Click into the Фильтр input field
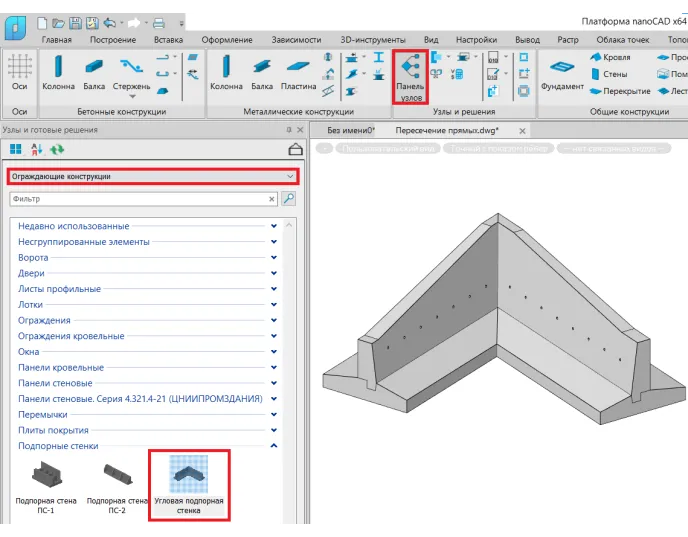The image size is (688, 537). pos(139,199)
